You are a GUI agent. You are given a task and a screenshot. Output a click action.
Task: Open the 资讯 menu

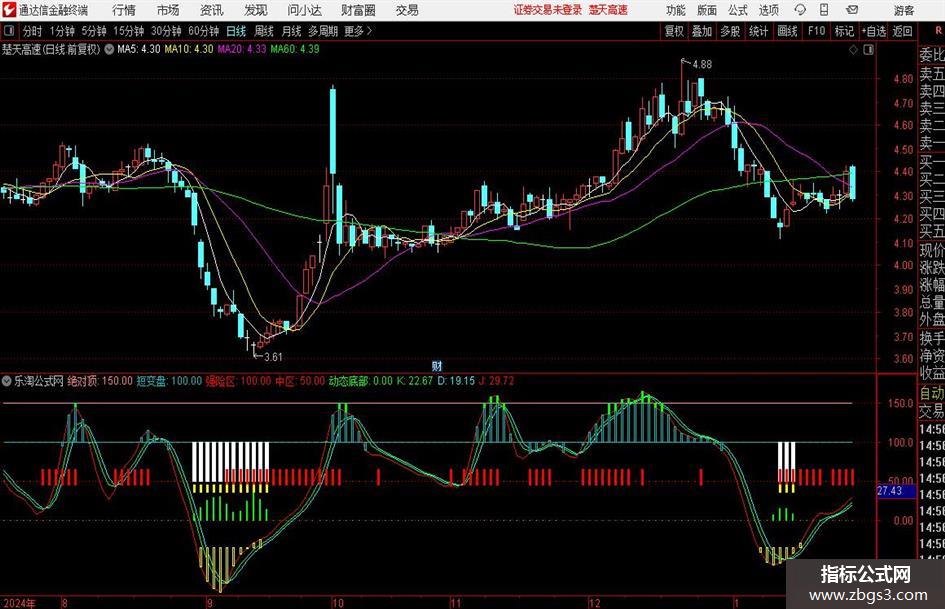click(x=212, y=10)
